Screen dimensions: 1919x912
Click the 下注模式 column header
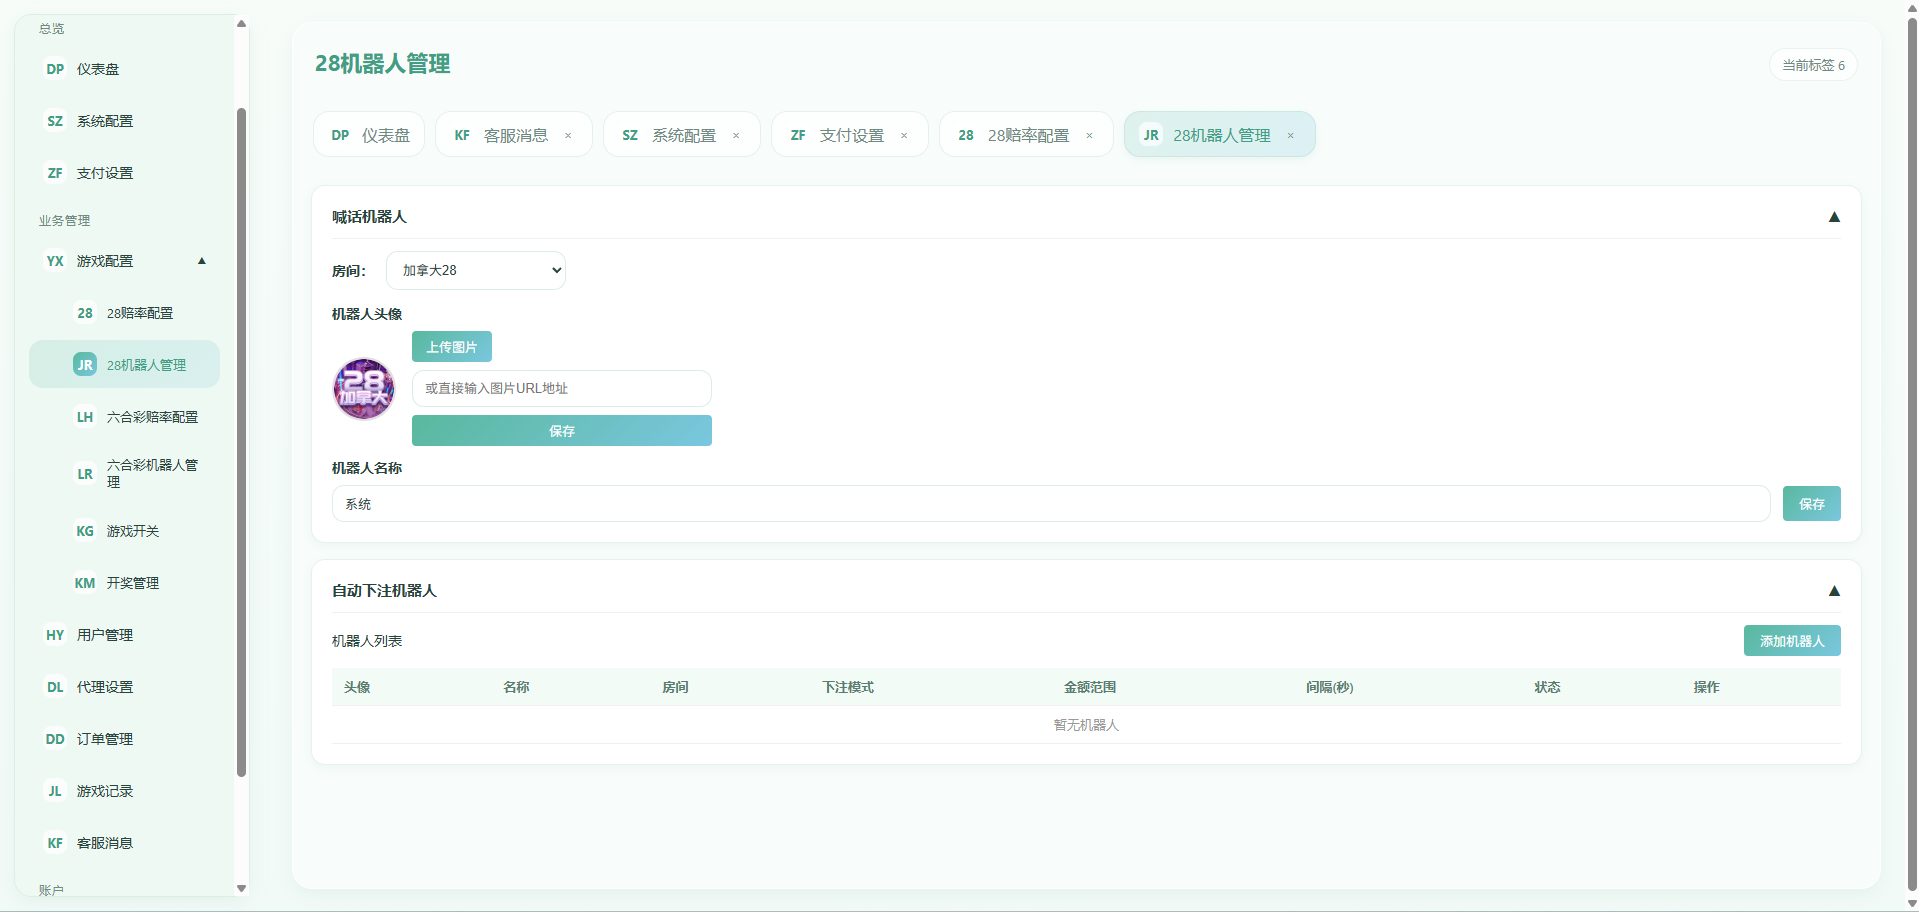(848, 687)
